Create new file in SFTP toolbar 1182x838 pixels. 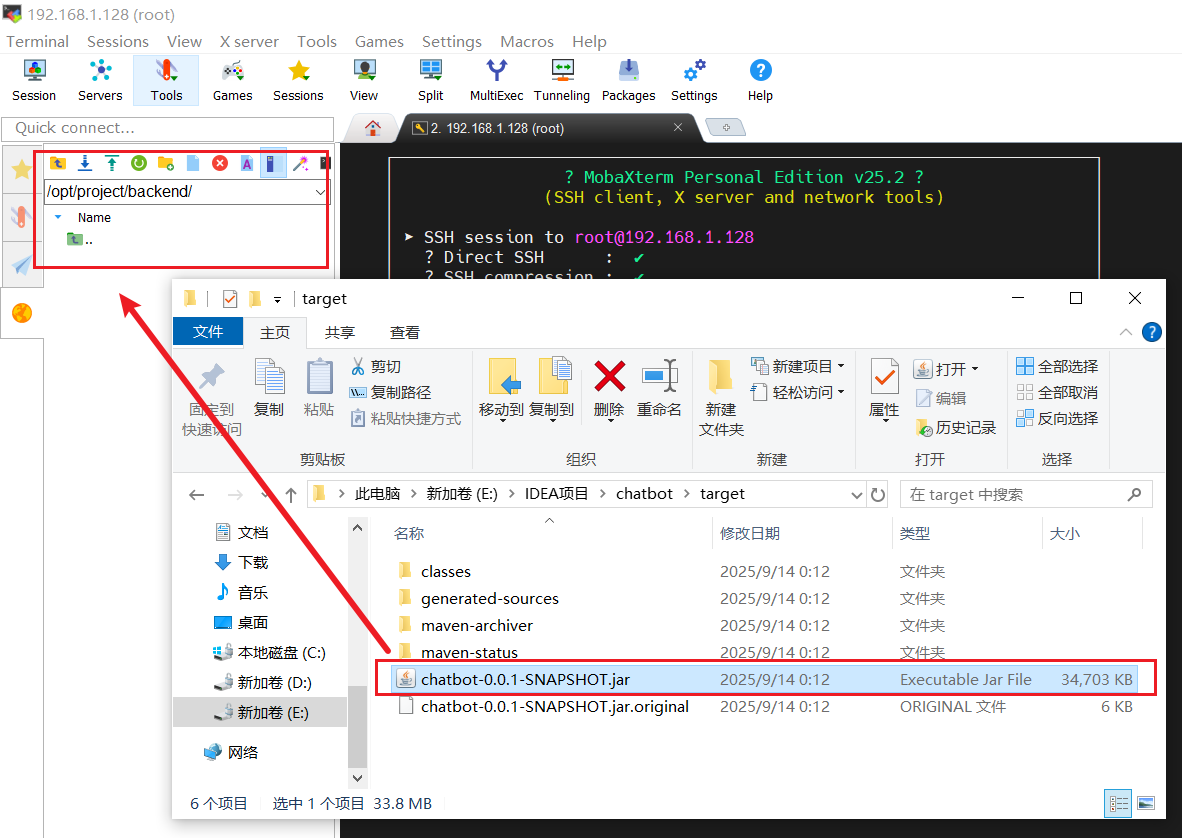coord(193,163)
